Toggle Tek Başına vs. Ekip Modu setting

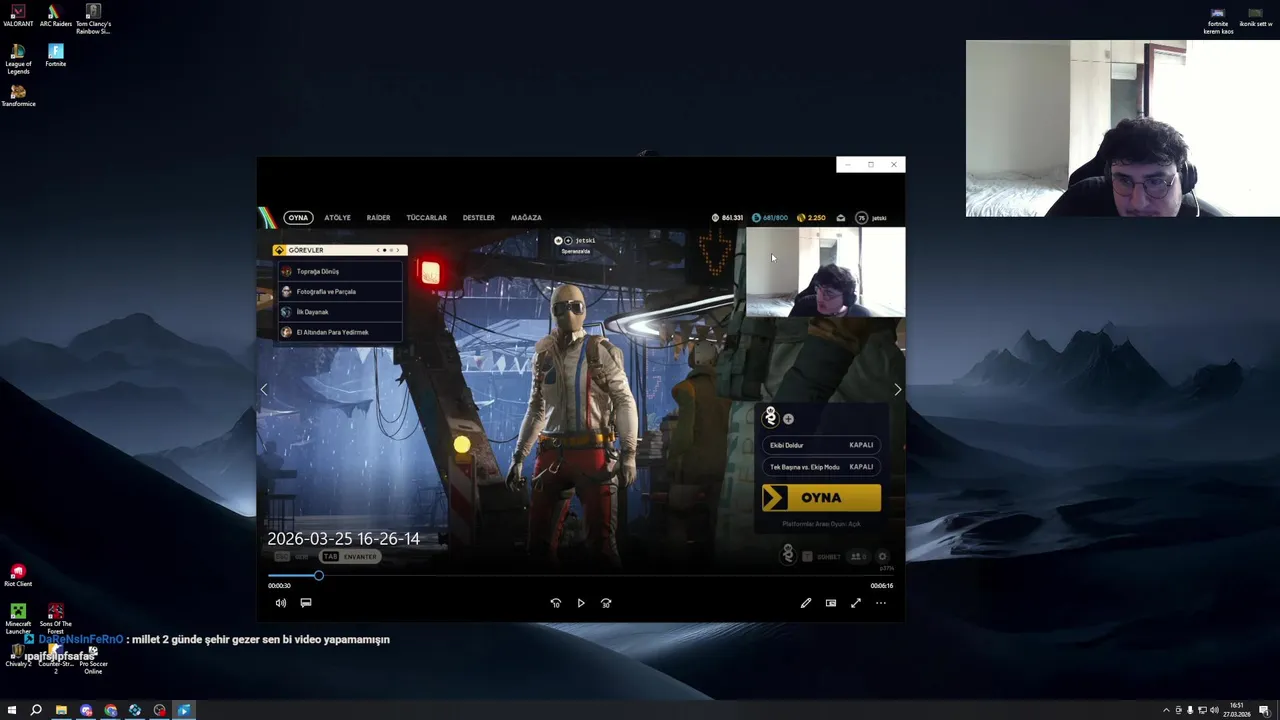coord(821,467)
